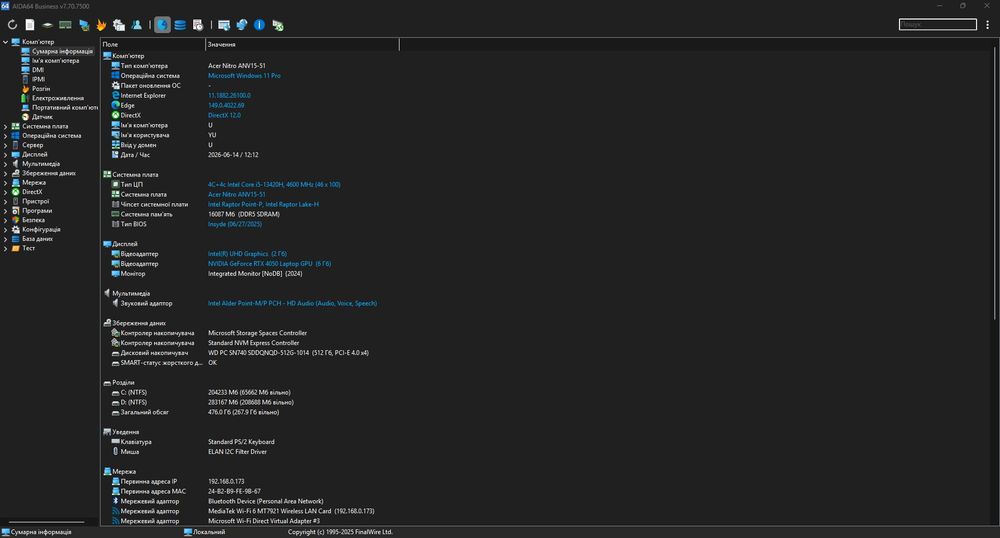Click the vertical scrollbar of details pane

click(x=996, y=180)
